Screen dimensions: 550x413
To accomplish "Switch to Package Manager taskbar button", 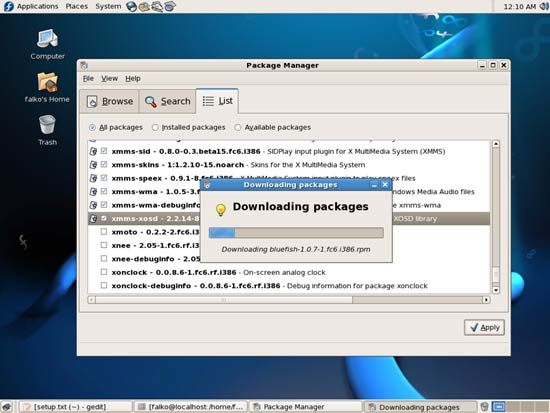I will (305, 407).
